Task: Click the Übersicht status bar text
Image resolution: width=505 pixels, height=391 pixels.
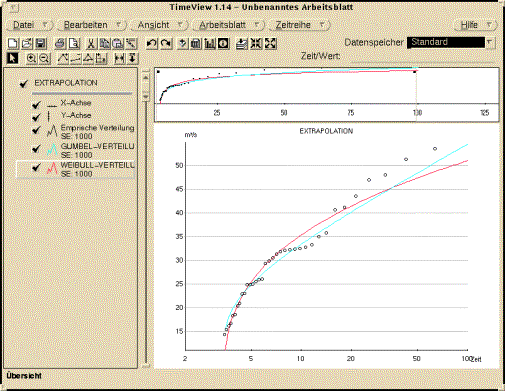Action: click(24, 376)
